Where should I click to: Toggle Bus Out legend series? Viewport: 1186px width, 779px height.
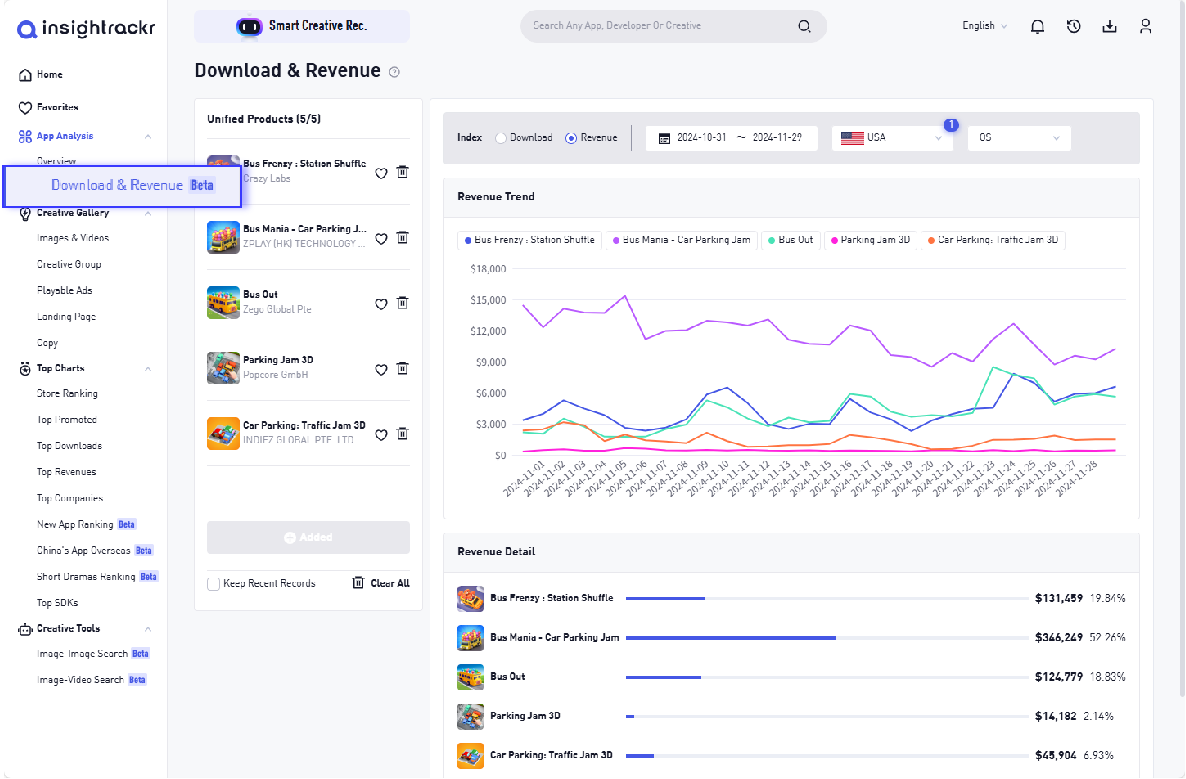point(790,241)
